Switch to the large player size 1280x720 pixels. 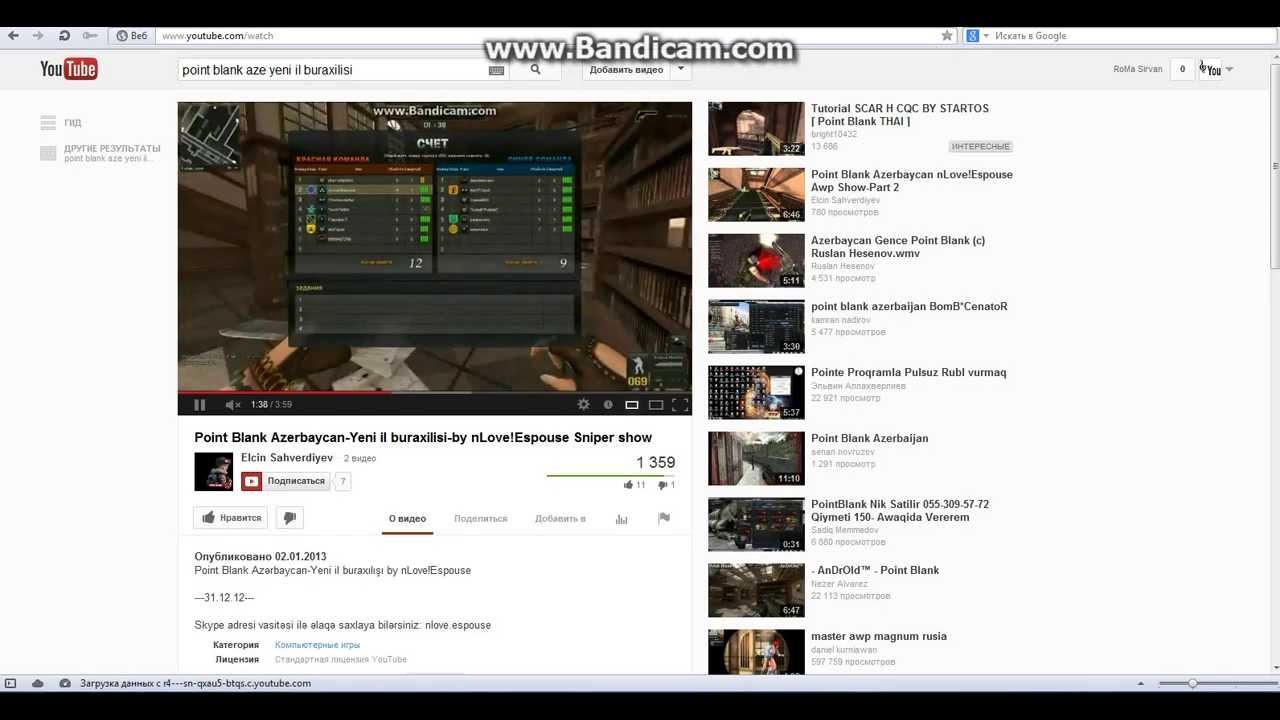[x=656, y=405]
